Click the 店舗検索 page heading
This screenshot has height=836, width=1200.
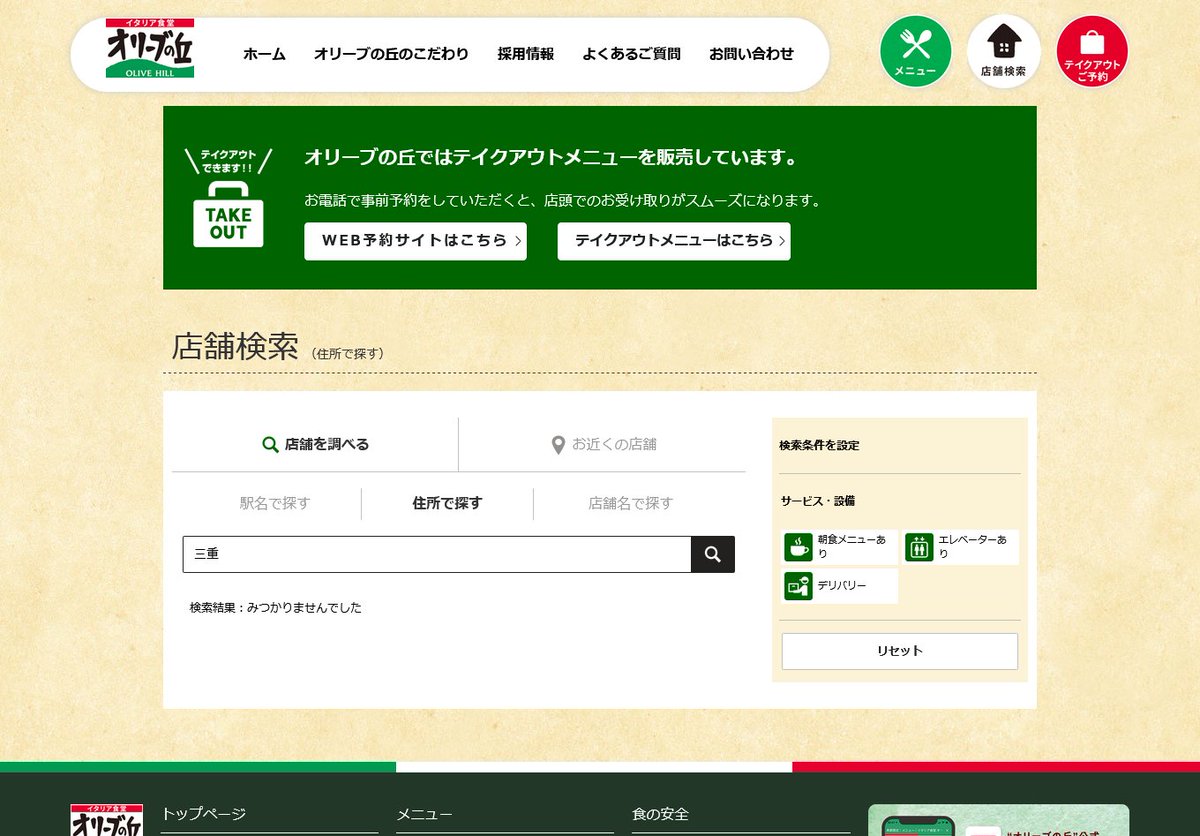[x=235, y=346]
